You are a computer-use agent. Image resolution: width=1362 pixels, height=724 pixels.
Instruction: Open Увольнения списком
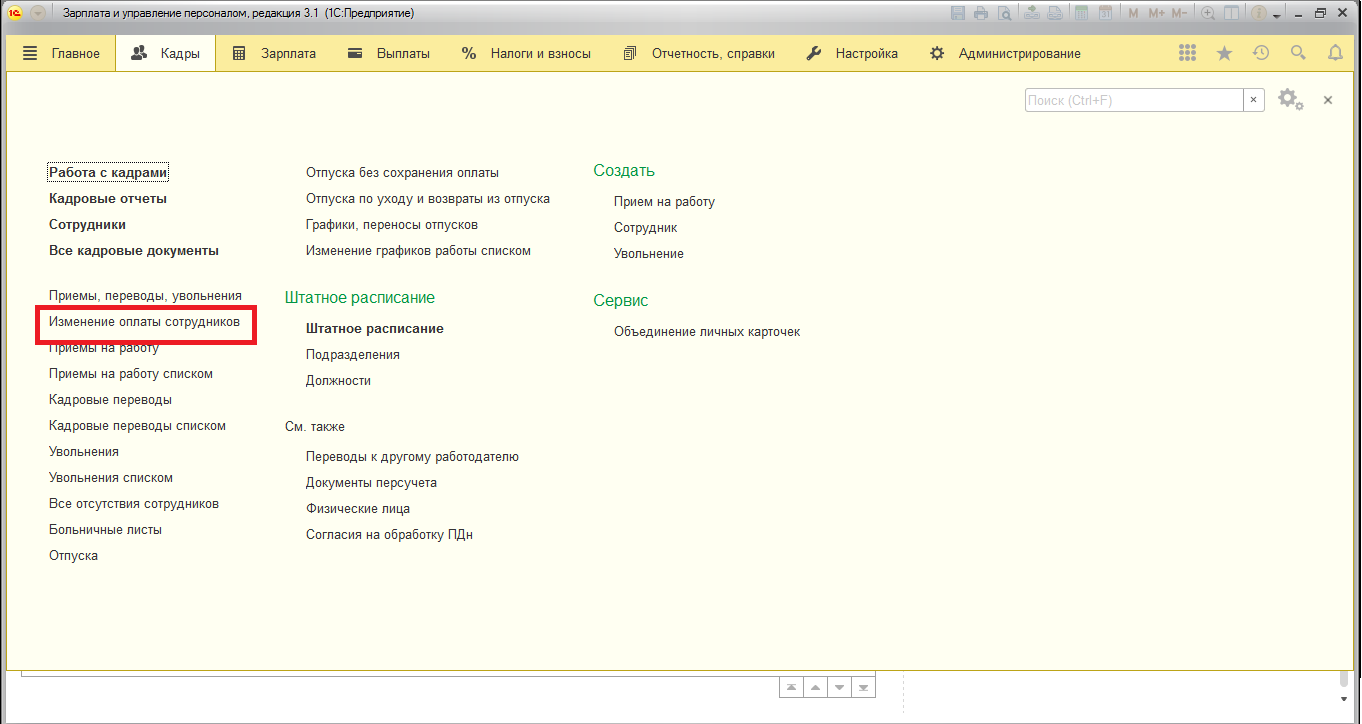(x=111, y=477)
